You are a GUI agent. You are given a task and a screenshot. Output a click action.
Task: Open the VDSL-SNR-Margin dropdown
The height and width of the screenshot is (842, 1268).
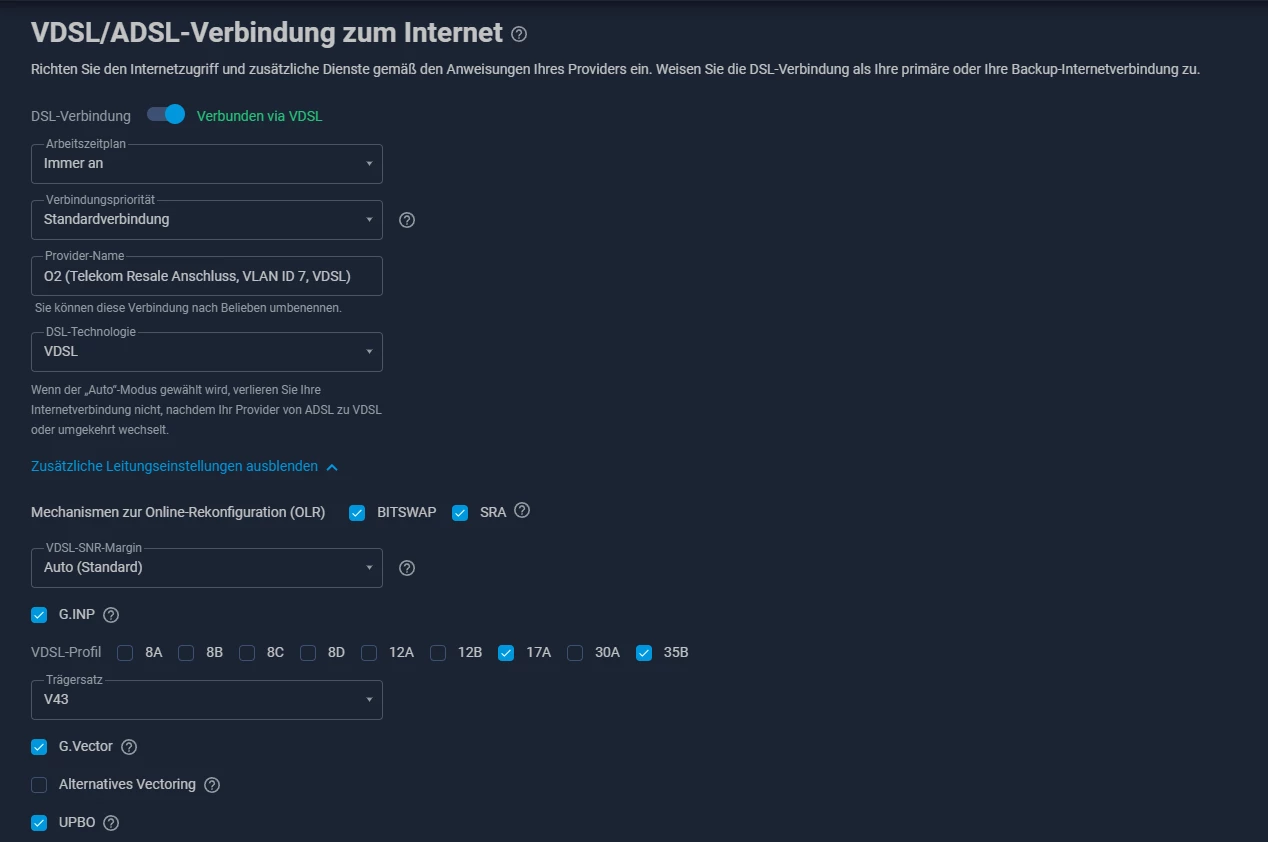click(206, 568)
